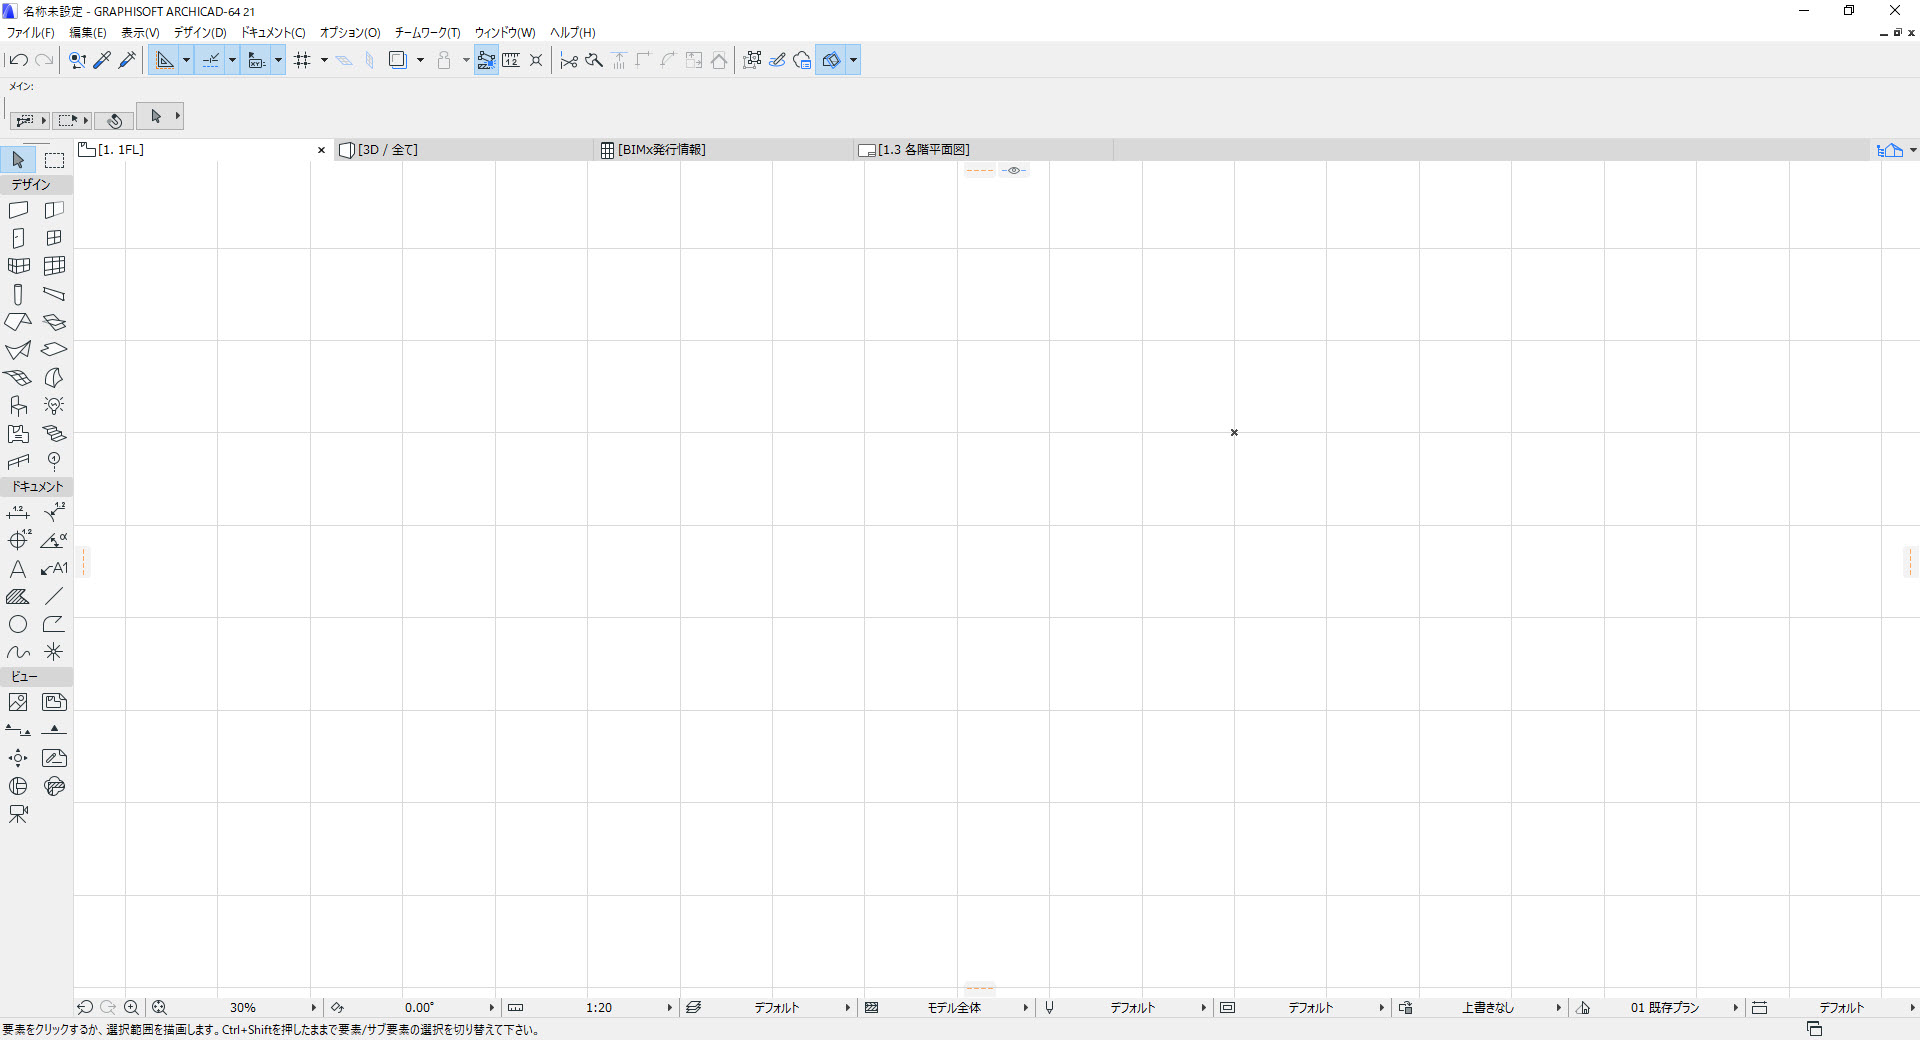
Task: Select the Column tool
Action: pos(18,294)
